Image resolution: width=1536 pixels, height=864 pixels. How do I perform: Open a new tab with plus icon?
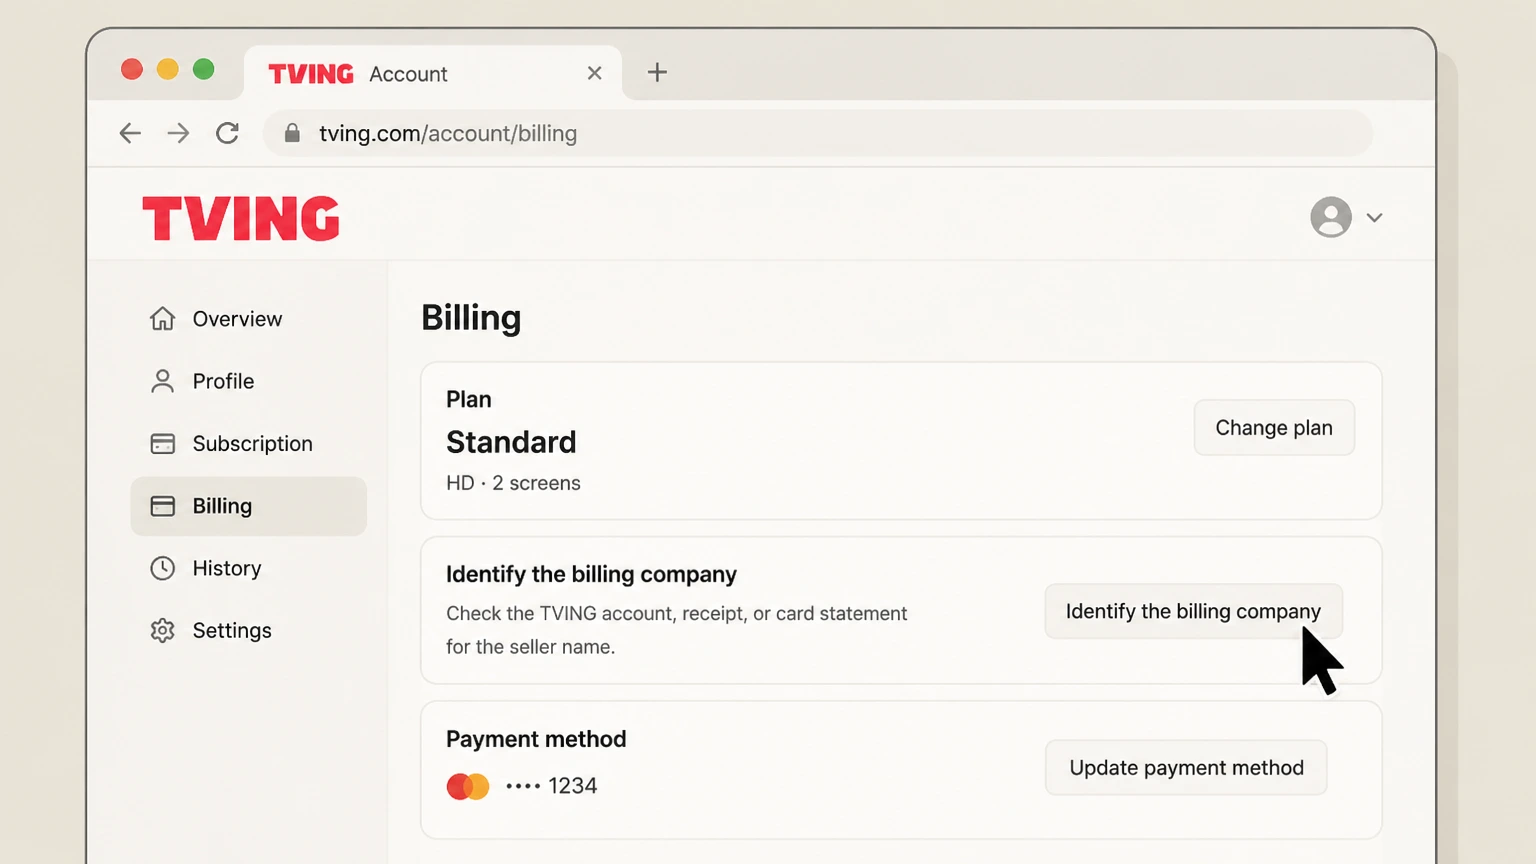[657, 72]
